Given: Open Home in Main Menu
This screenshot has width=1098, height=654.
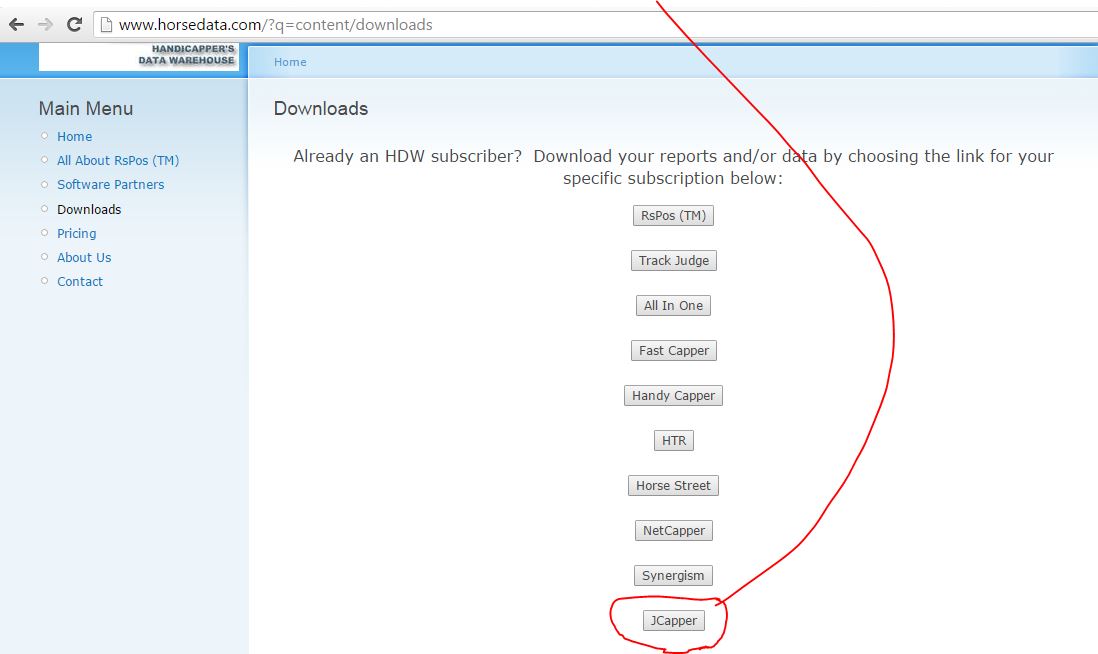Looking at the screenshot, I should 74,137.
